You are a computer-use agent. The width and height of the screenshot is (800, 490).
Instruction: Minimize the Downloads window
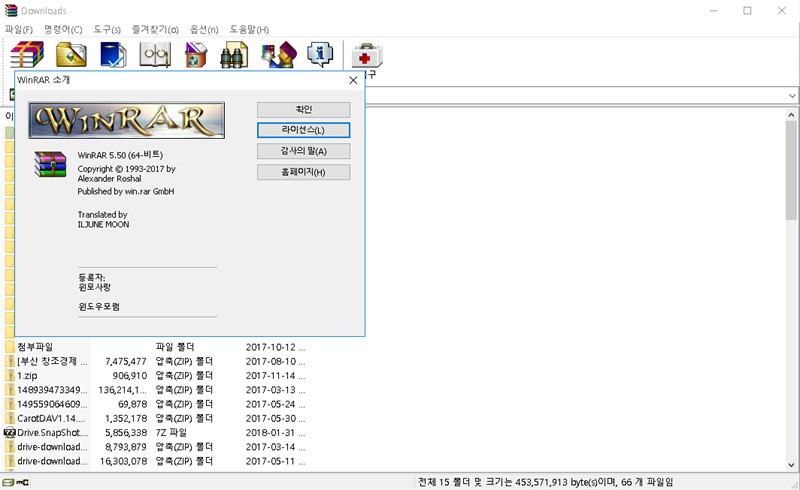pyautogui.click(x=713, y=11)
